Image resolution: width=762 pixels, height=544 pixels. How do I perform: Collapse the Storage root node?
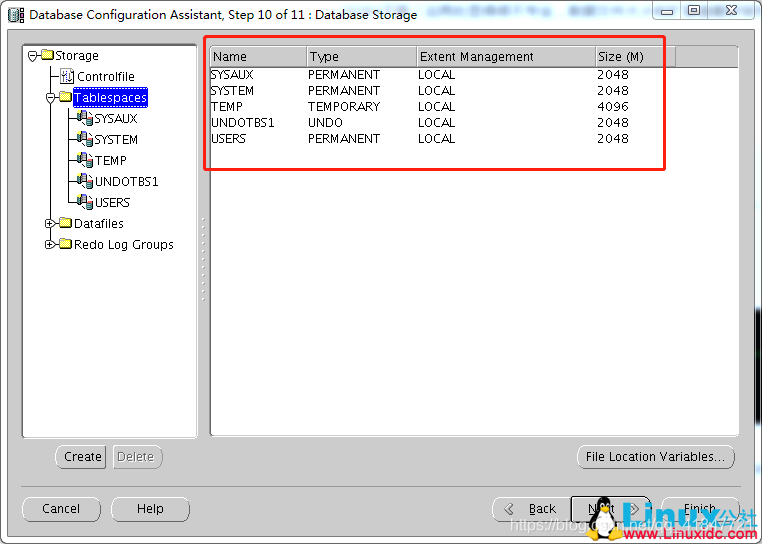(33, 56)
